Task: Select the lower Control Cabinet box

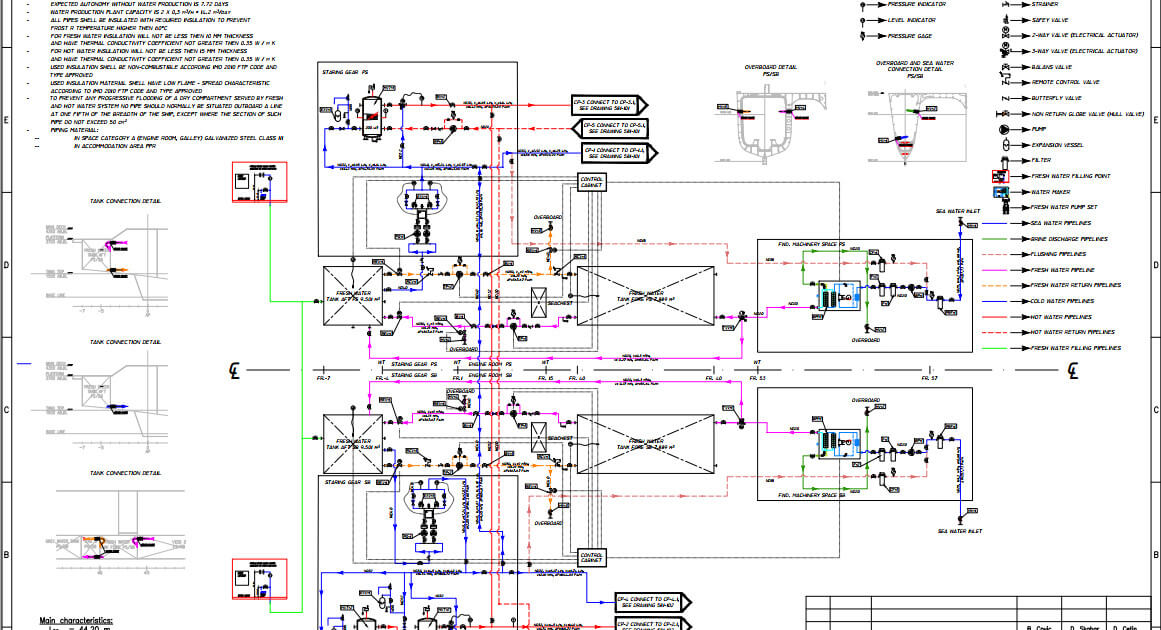Action: pos(592,554)
